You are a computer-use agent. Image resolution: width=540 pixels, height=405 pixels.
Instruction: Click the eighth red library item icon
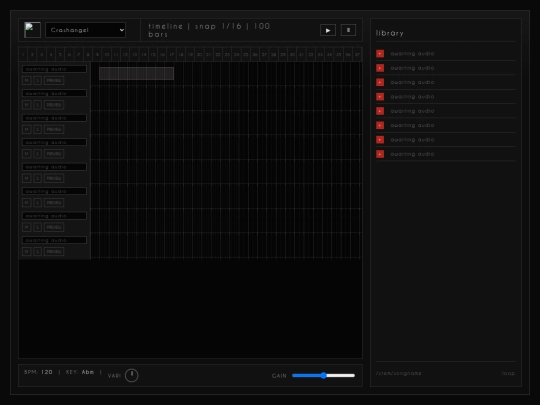(x=380, y=154)
